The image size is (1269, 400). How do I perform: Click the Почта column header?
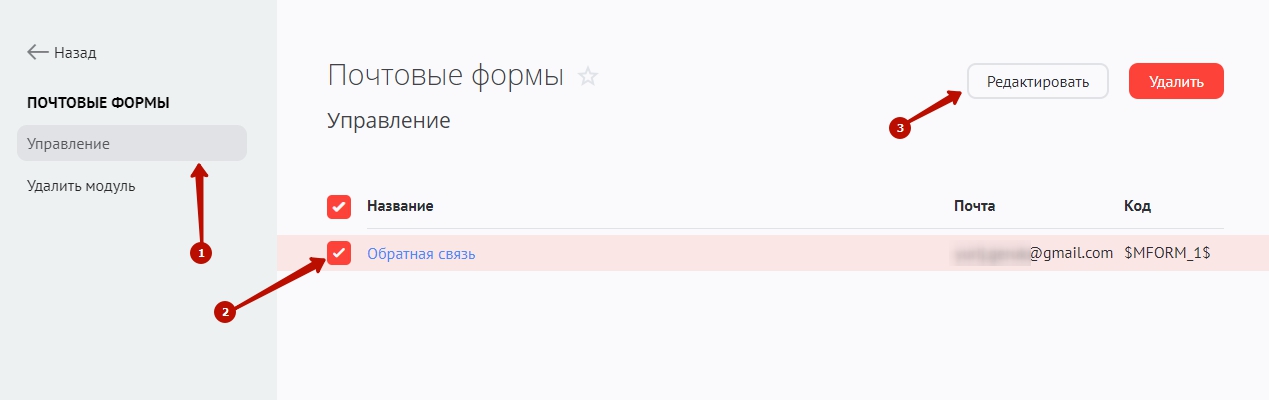(974, 206)
